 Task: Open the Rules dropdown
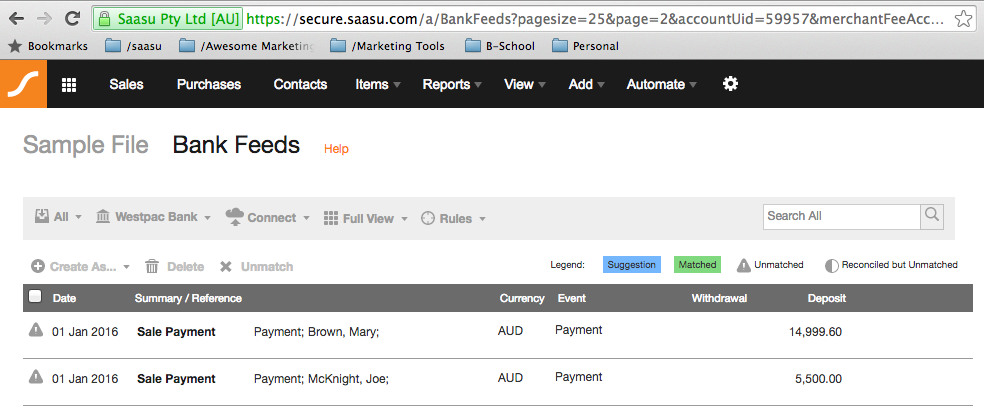[x=454, y=218]
